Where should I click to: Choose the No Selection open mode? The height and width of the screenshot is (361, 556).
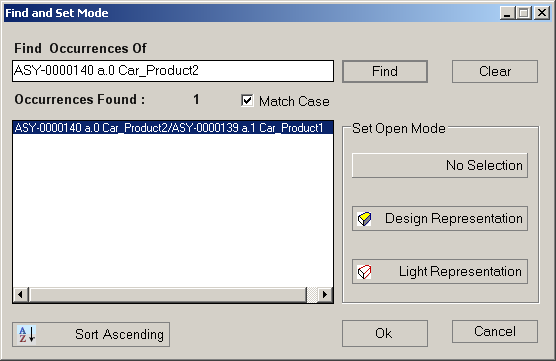point(440,165)
